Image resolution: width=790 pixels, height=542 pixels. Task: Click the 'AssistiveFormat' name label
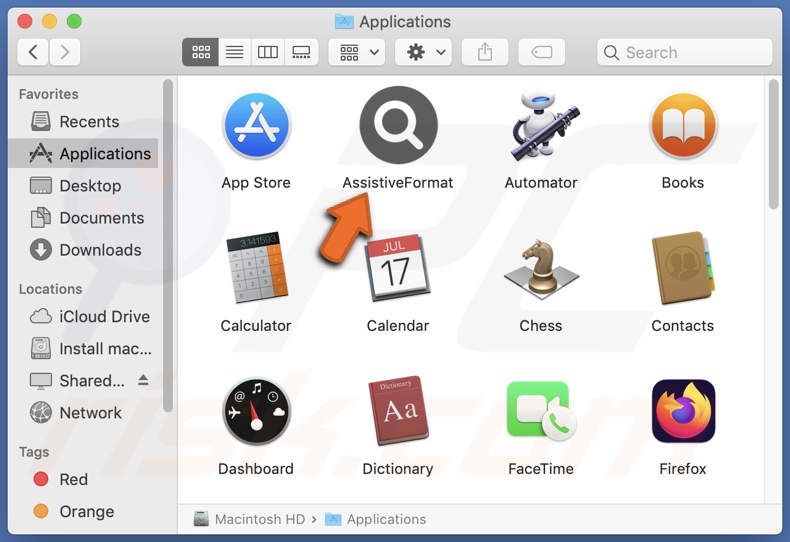click(x=398, y=182)
